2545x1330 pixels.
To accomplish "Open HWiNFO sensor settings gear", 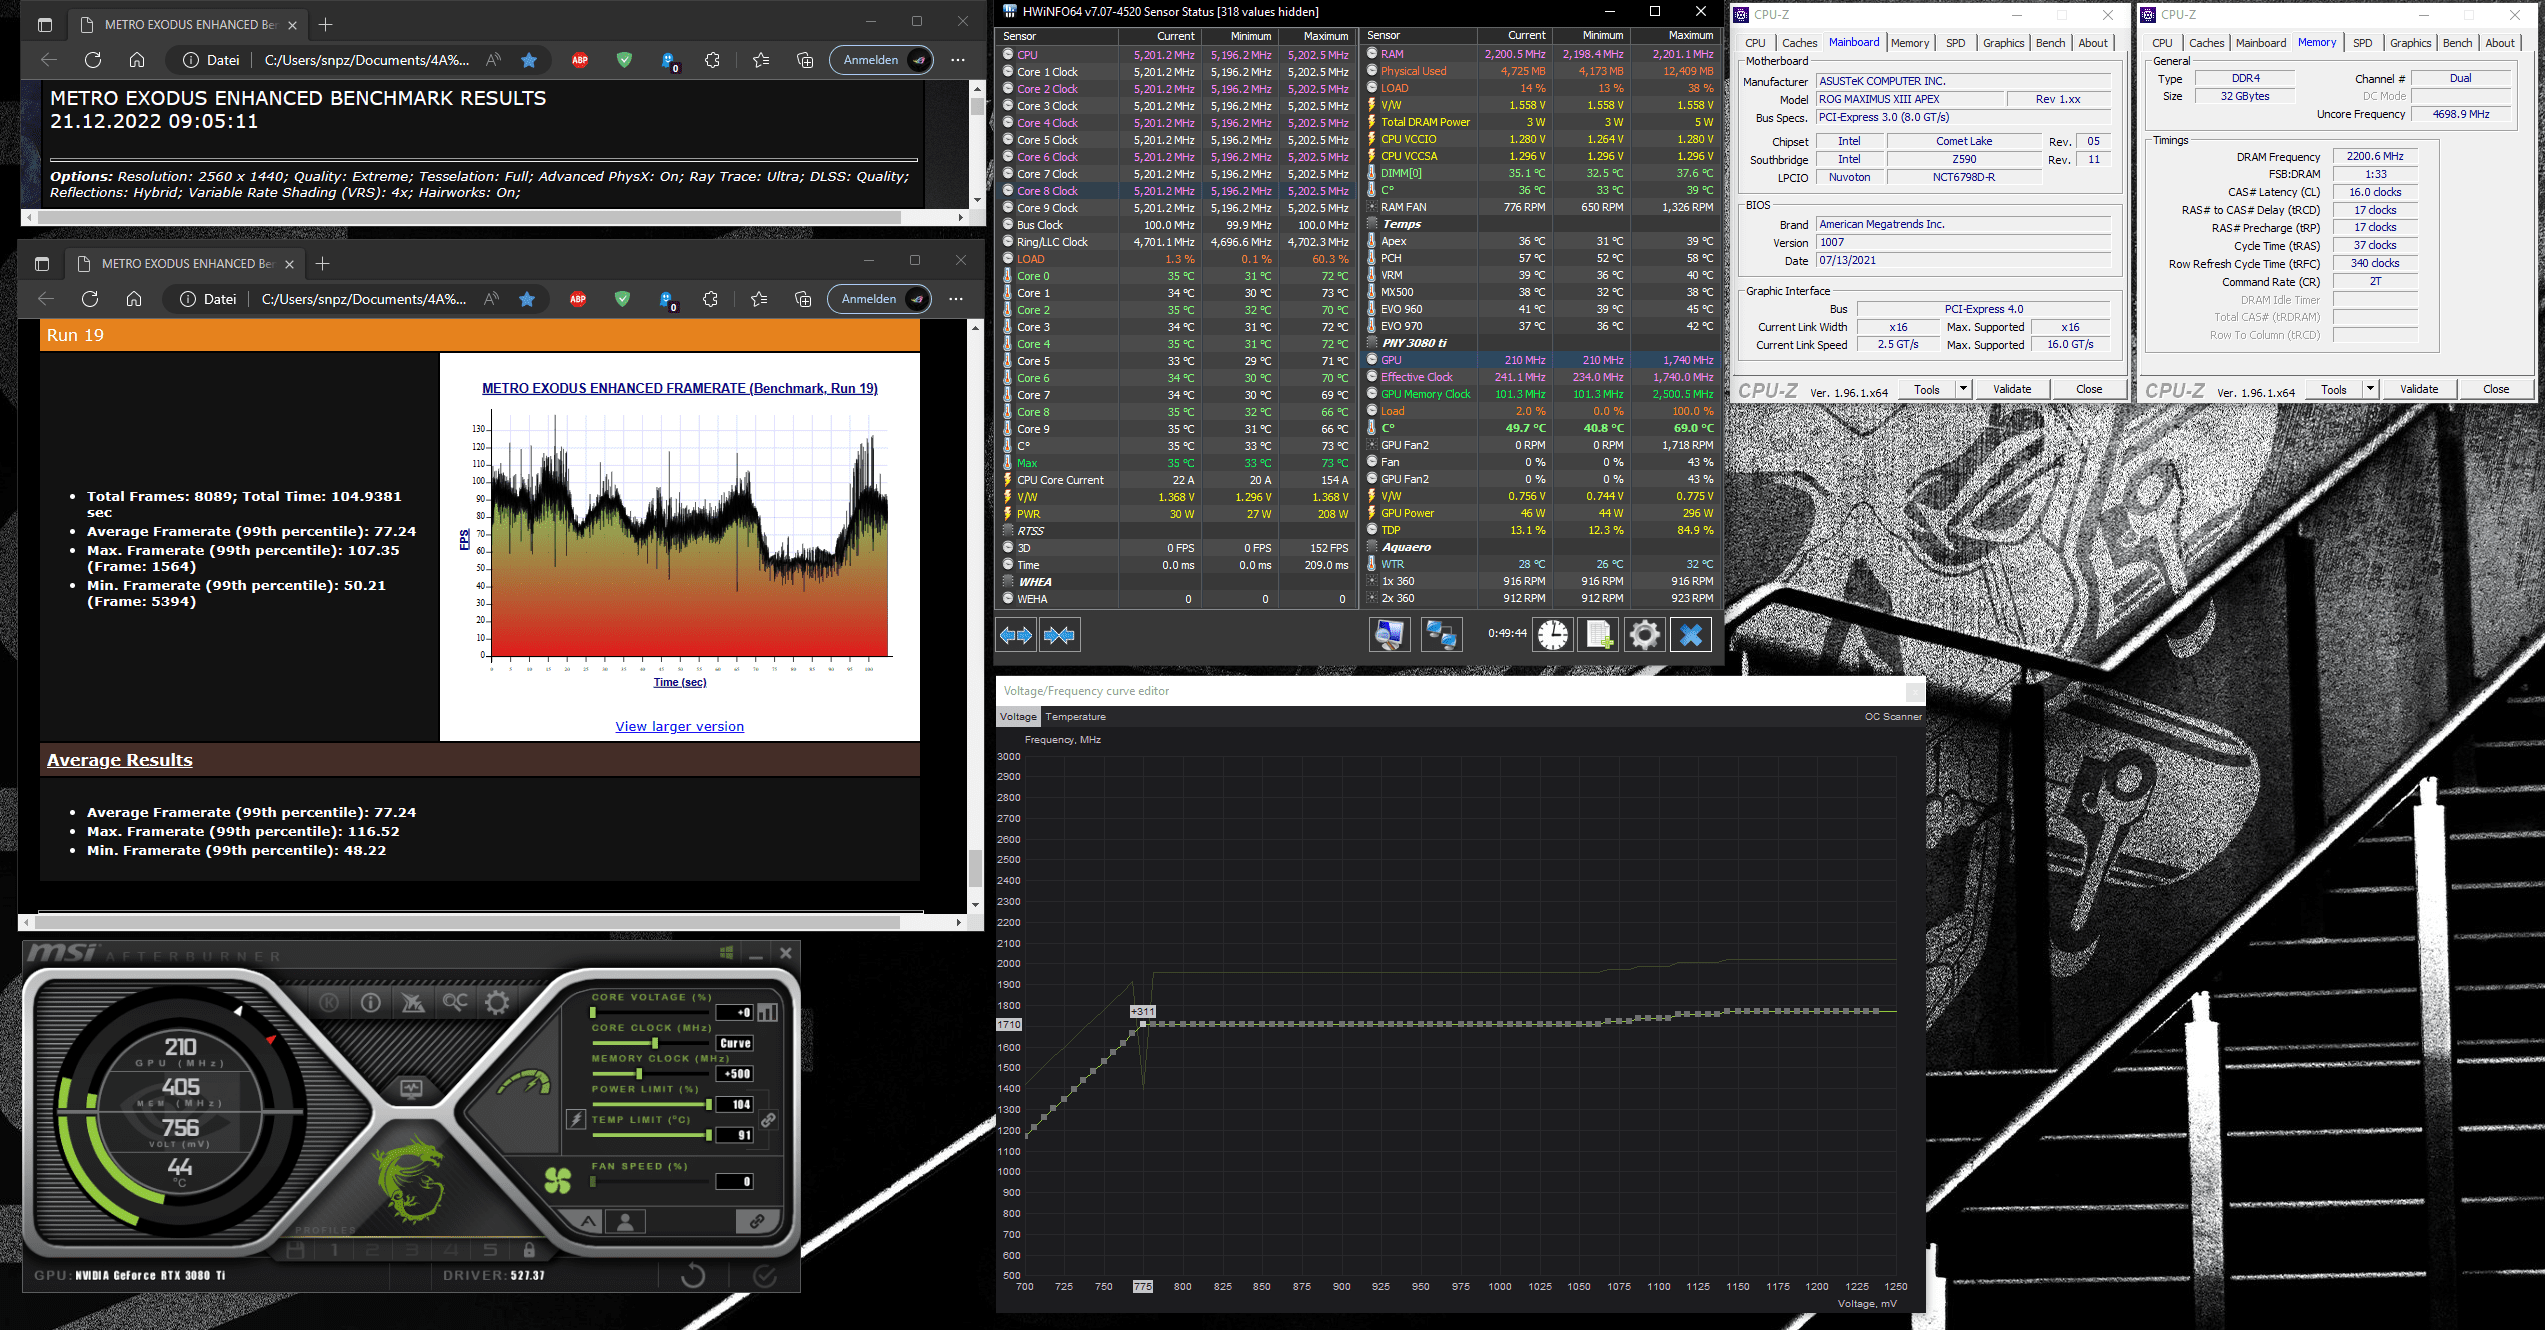I will [1644, 634].
